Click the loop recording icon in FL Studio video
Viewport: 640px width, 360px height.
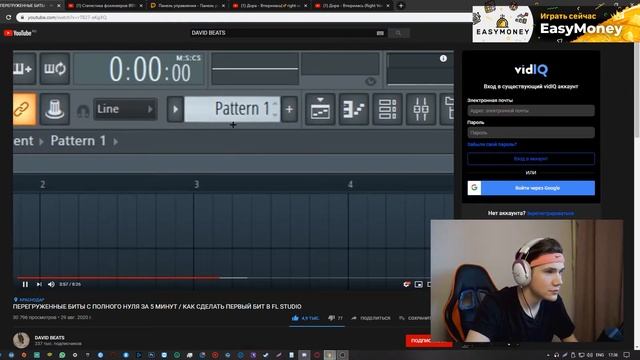pyautogui.click(x=55, y=68)
